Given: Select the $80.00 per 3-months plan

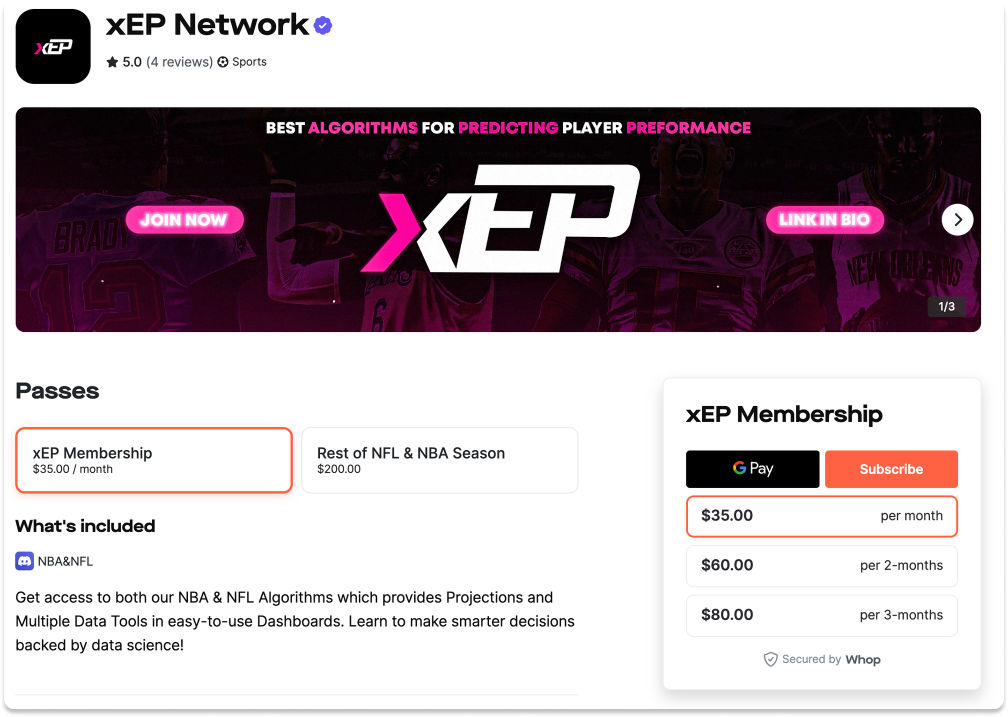Looking at the screenshot, I should pyautogui.click(x=821, y=615).
